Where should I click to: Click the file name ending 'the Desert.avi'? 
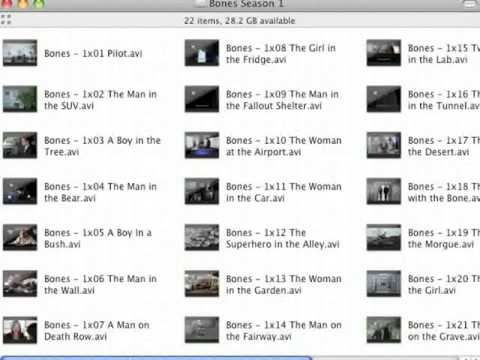[x=444, y=146]
